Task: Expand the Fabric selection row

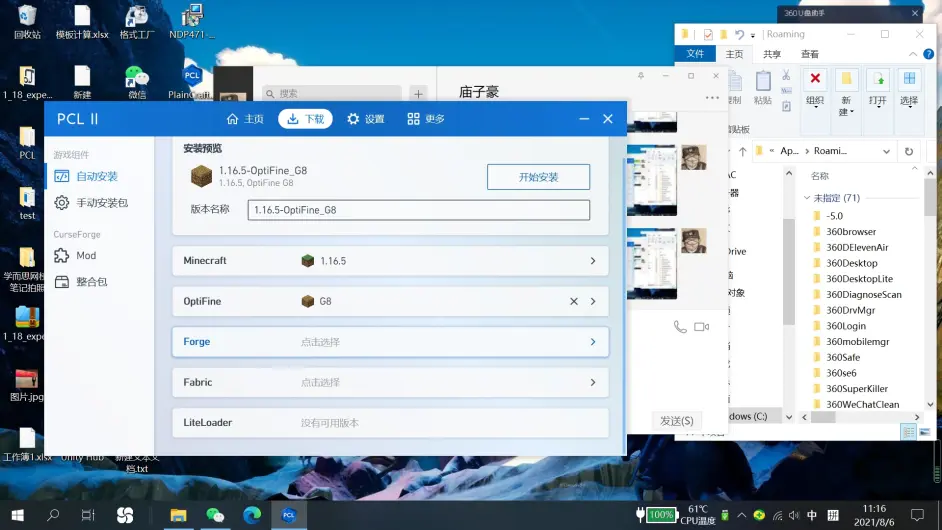Action: pos(390,382)
